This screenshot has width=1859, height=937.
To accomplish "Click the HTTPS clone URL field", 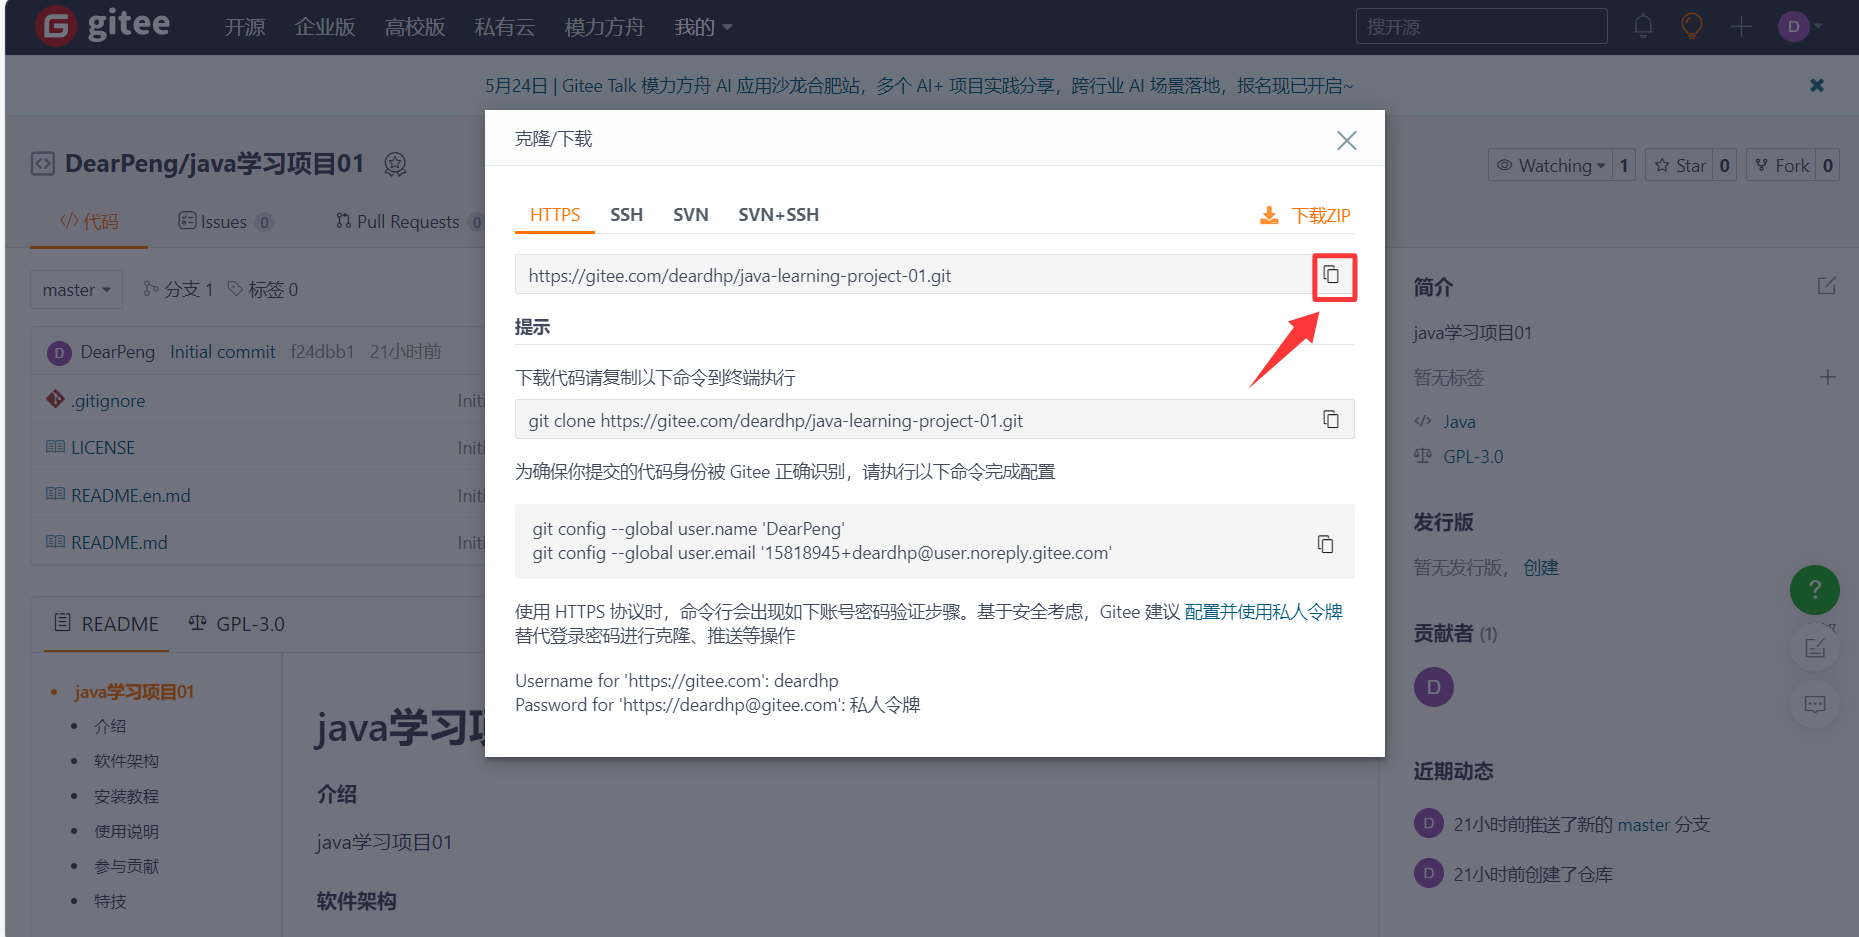I will click(x=913, y=275).
